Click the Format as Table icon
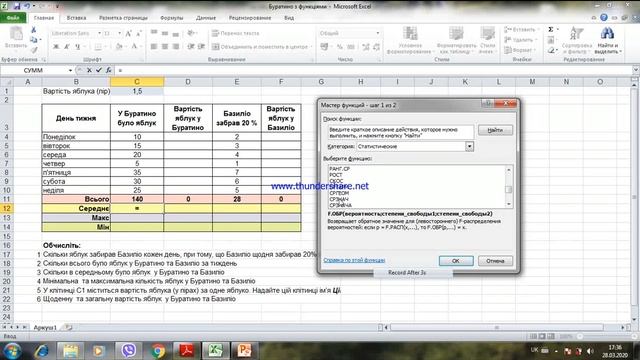This screenshot has height=360, width=640. [x=456, y=34]
